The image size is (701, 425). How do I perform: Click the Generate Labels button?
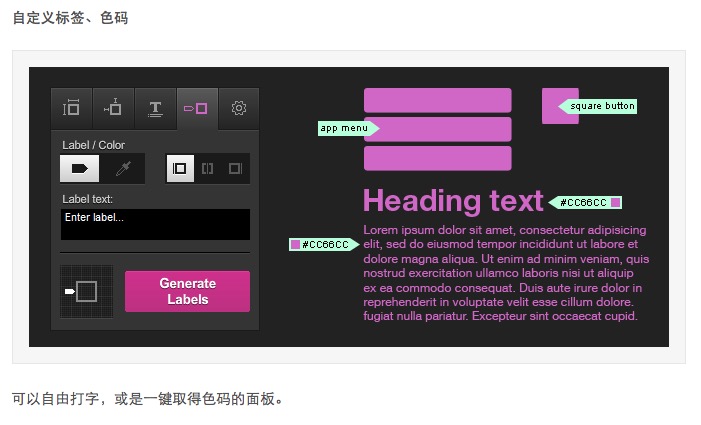pyautogui.click(x=187, y=291)
